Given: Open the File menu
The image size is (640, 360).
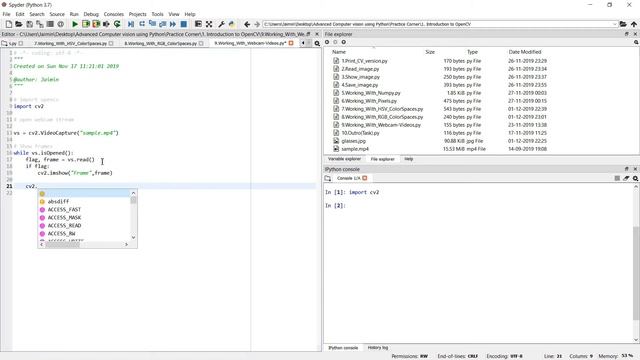Looking at the screenshot, I should coord(7,14).
